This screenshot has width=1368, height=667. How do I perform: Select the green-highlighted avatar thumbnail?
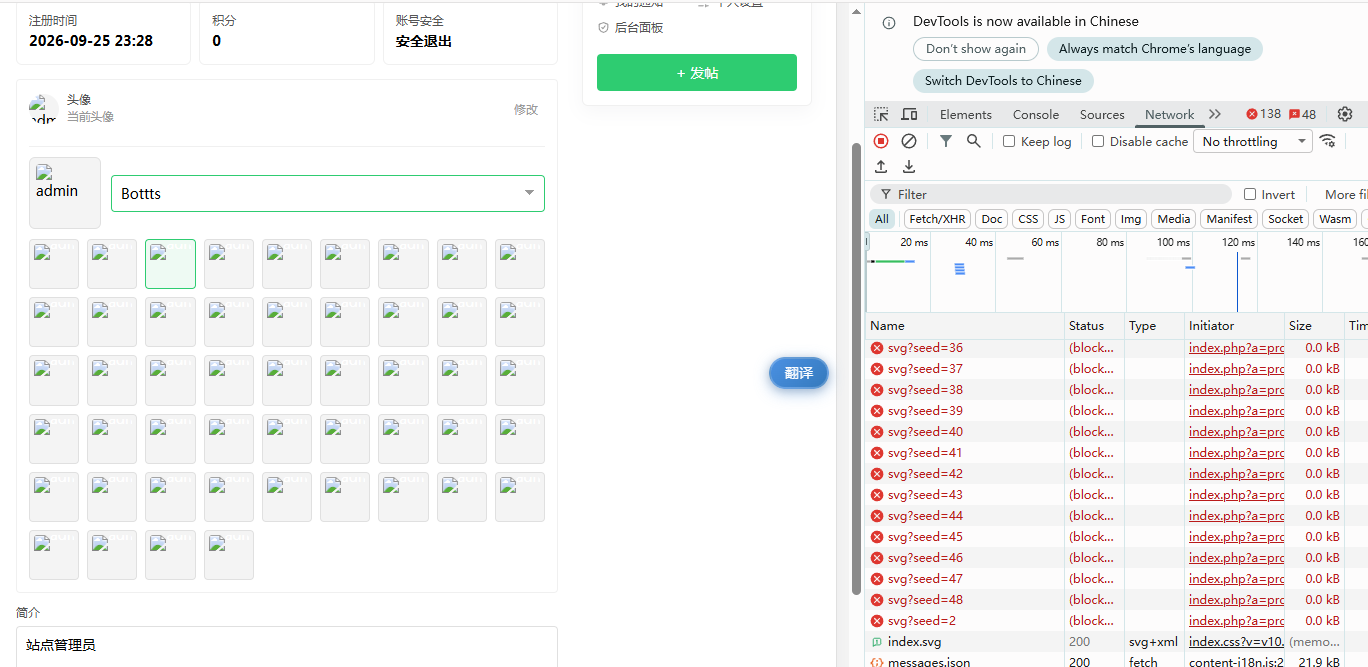(x=170, y=264)
